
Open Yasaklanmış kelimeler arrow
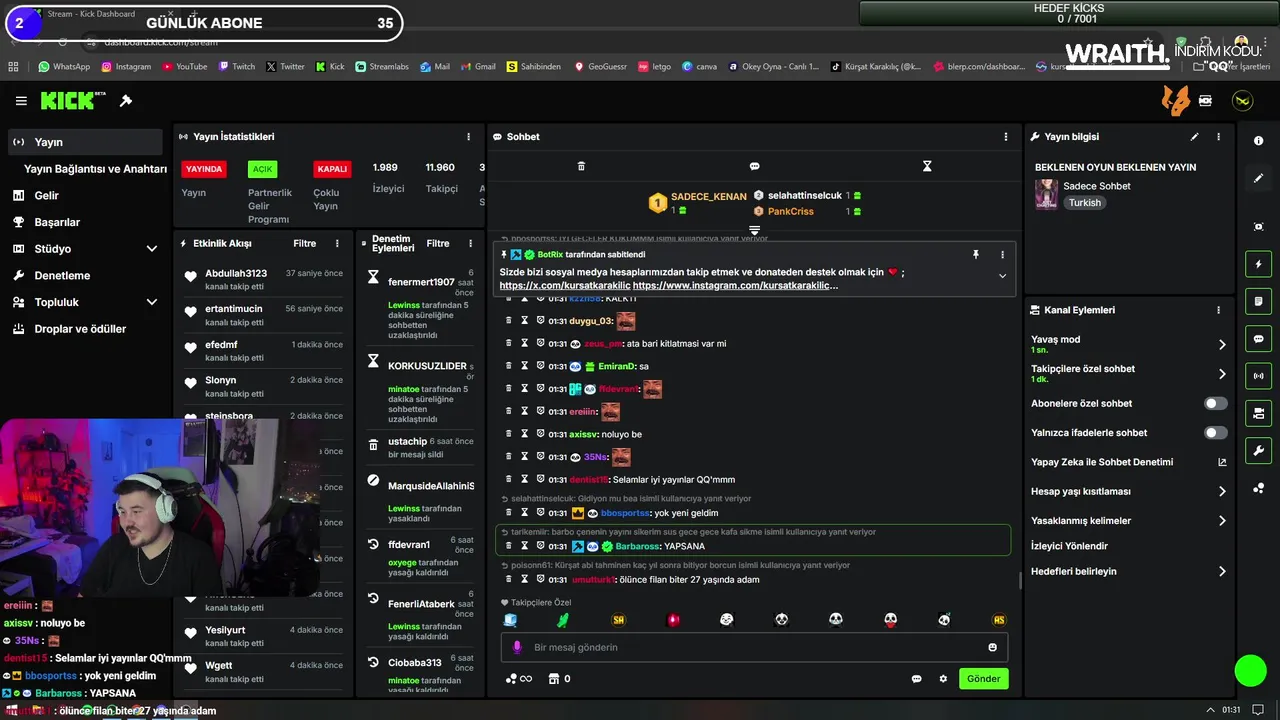[x=1222, y=520]
